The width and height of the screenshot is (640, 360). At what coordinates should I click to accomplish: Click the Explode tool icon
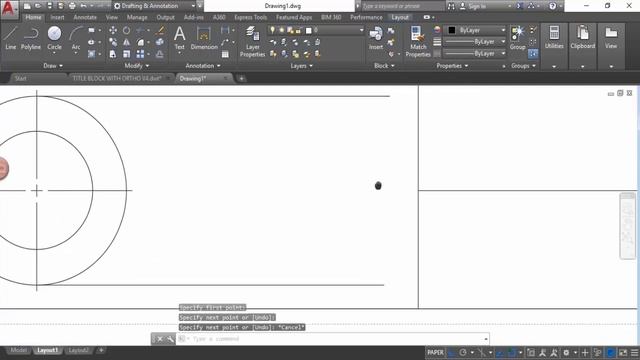[x=160, y=42]
